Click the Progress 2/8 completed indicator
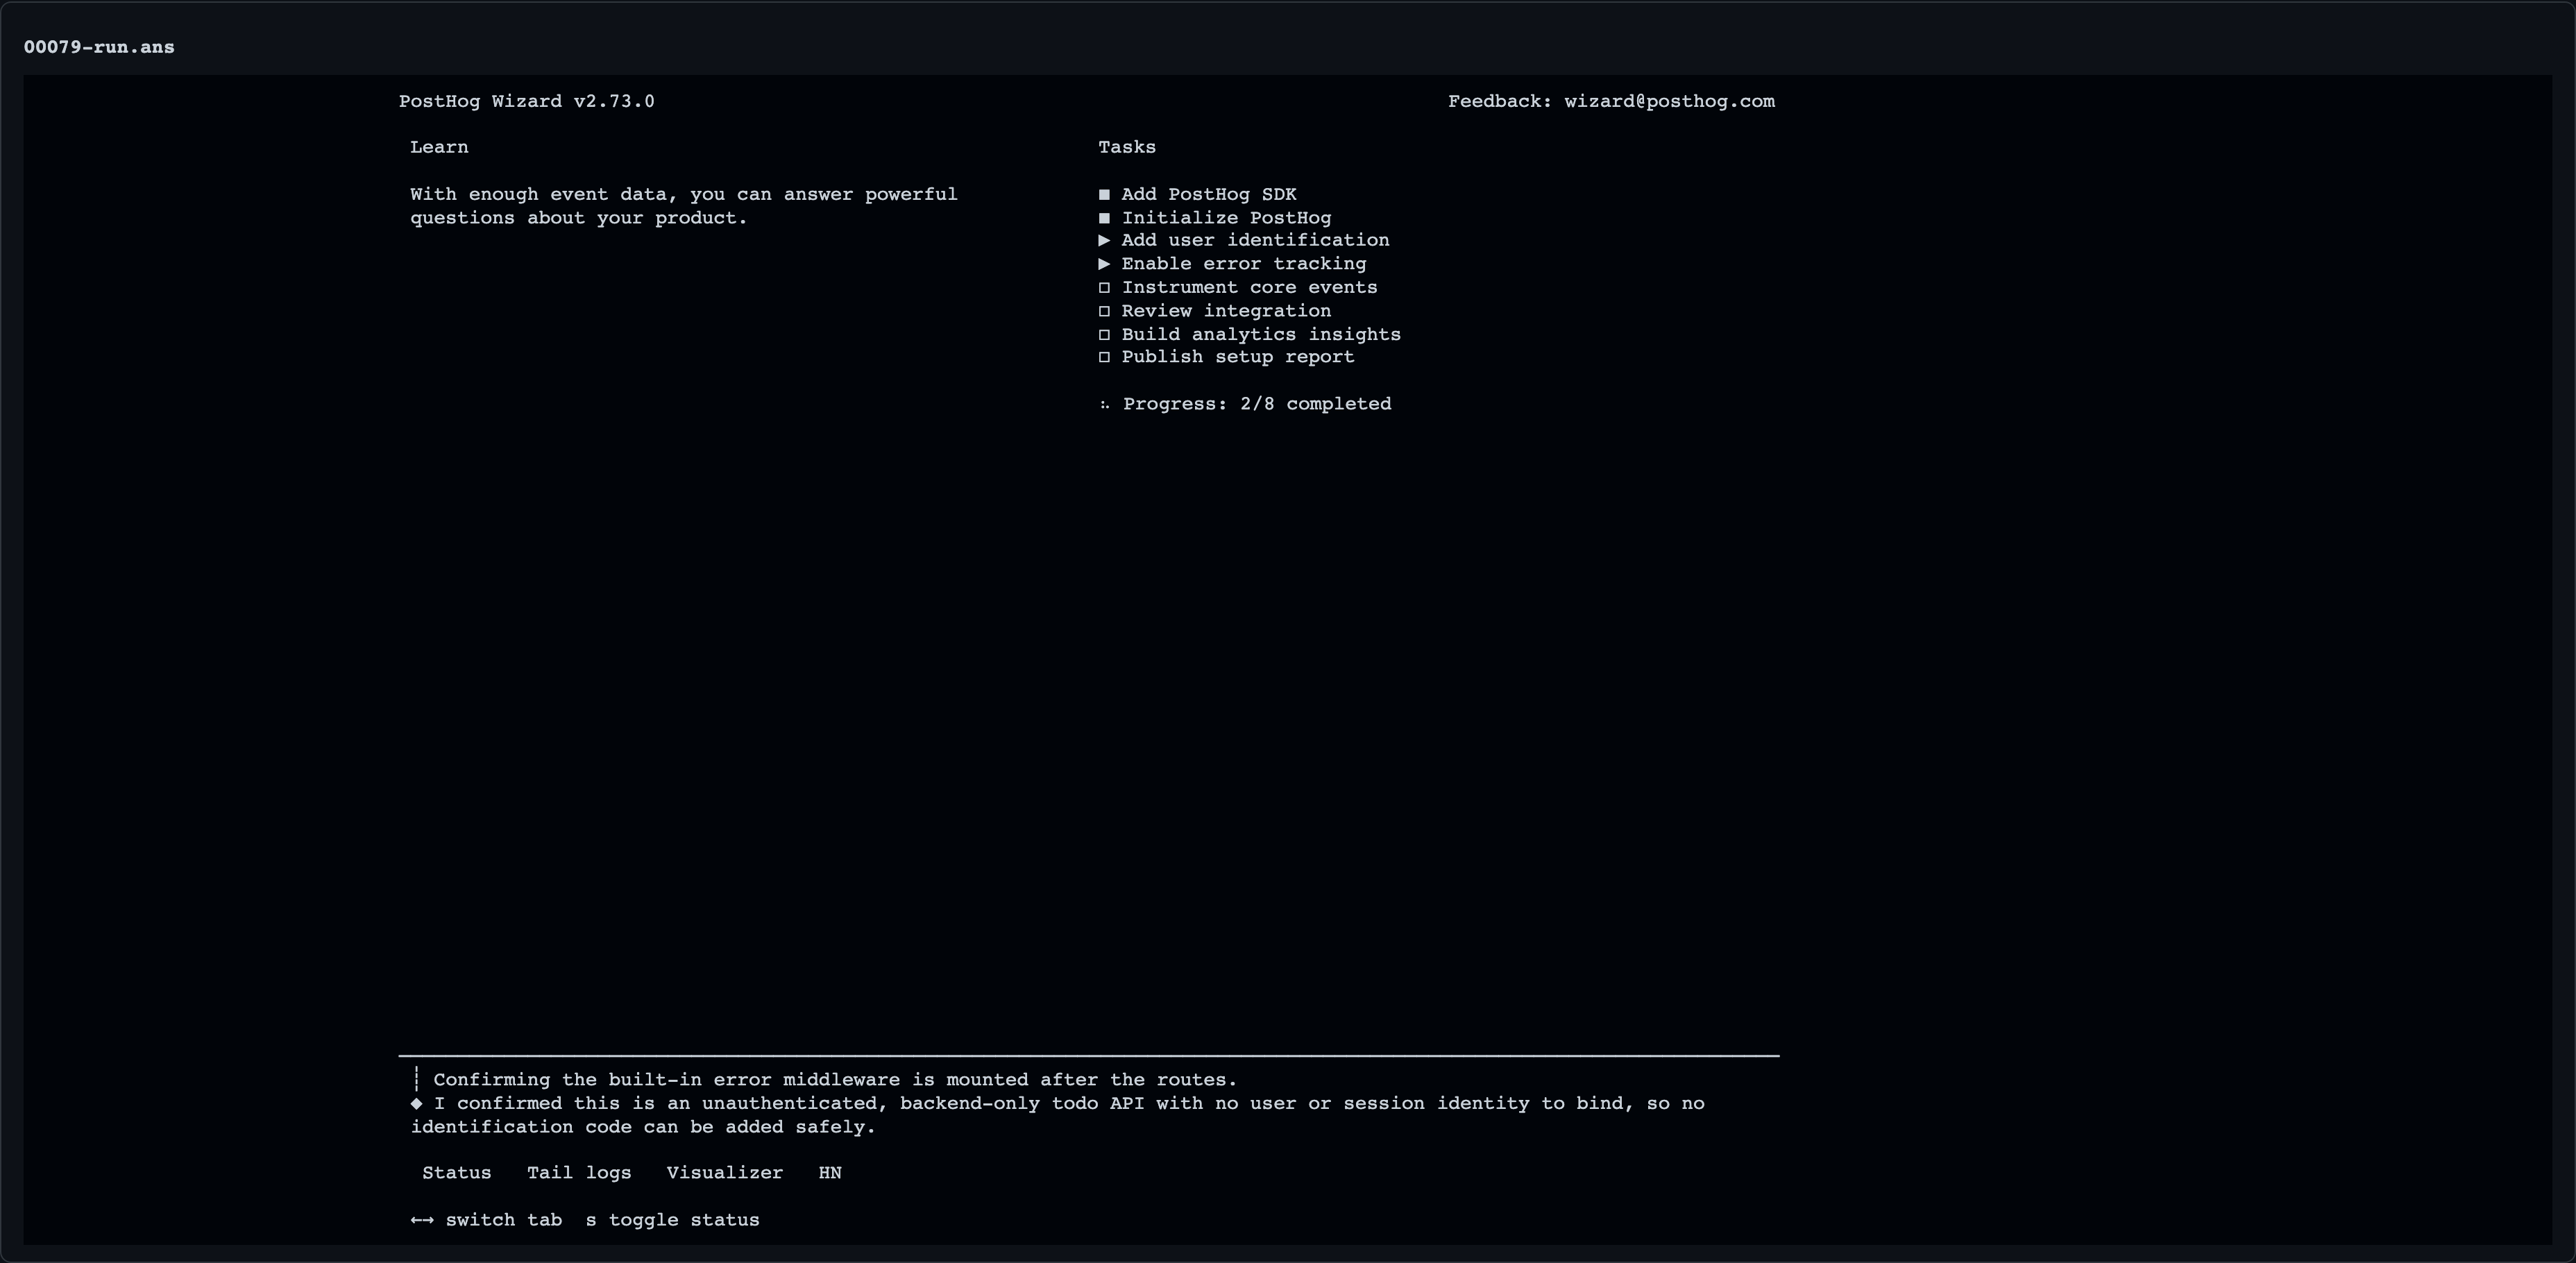The width and height of the screenshot is (2576, 1263). 1257,405
